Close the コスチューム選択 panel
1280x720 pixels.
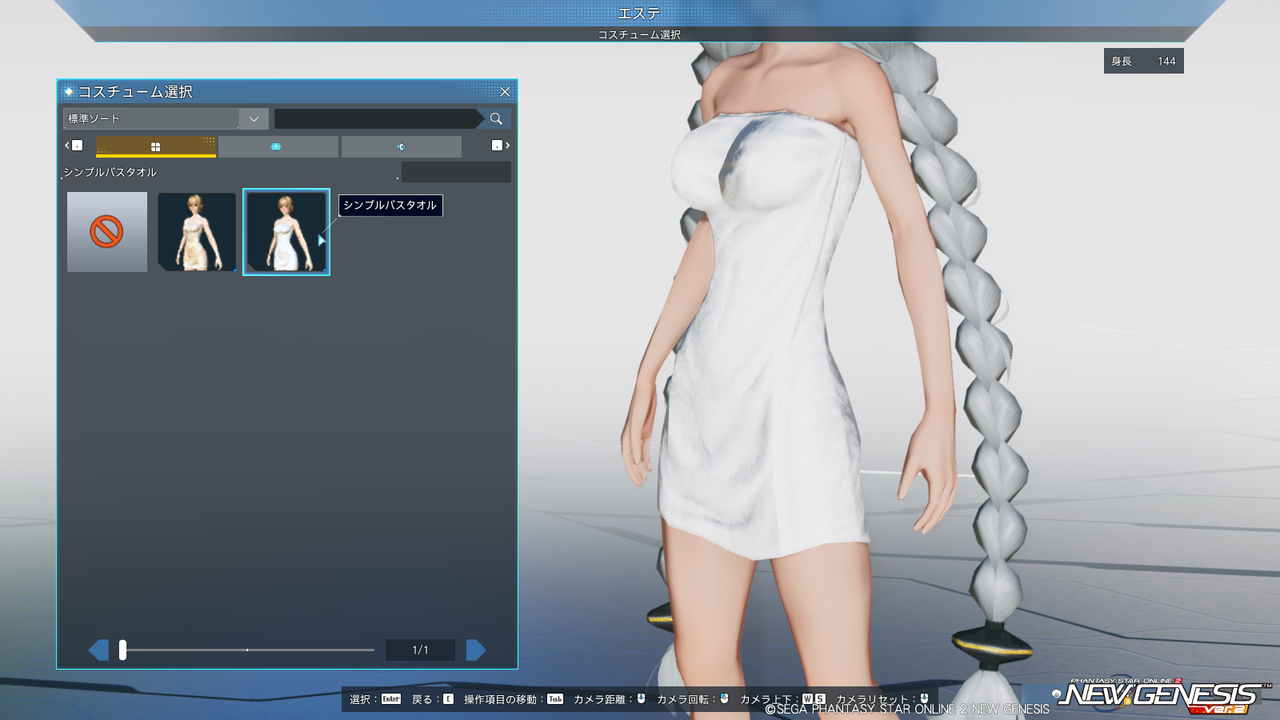pyautogui.click(x=505, y=91)
